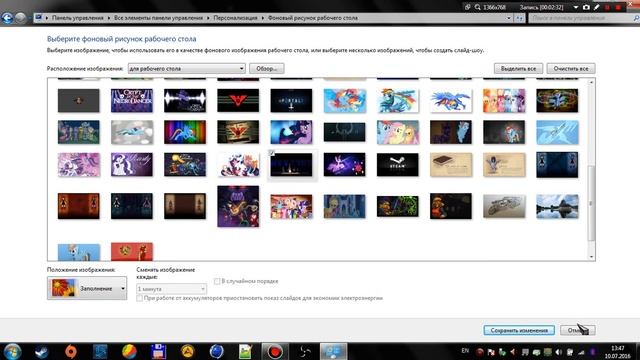The width and height of the screenshot is (640, 360).
Task: Click the 'Запись [00:02:32]' recording timer
Action: tap(541, 7)
